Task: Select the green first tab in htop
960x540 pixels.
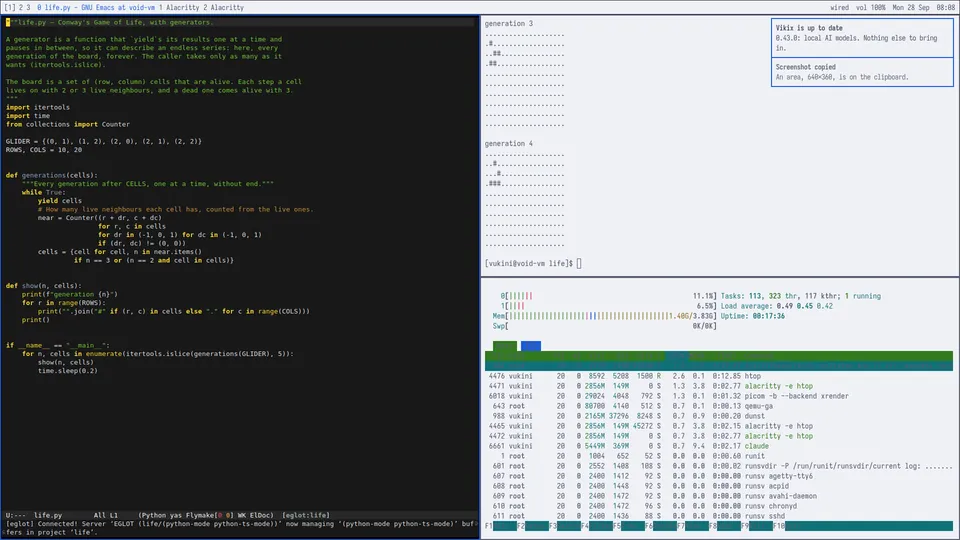Action: click(x=504, y=346)
